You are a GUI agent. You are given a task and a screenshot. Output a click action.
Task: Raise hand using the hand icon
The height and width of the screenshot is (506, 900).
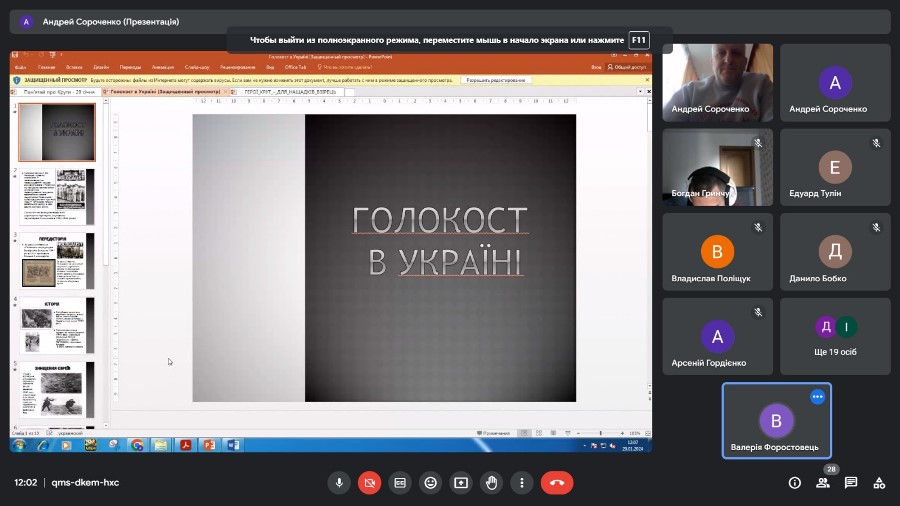491,482
